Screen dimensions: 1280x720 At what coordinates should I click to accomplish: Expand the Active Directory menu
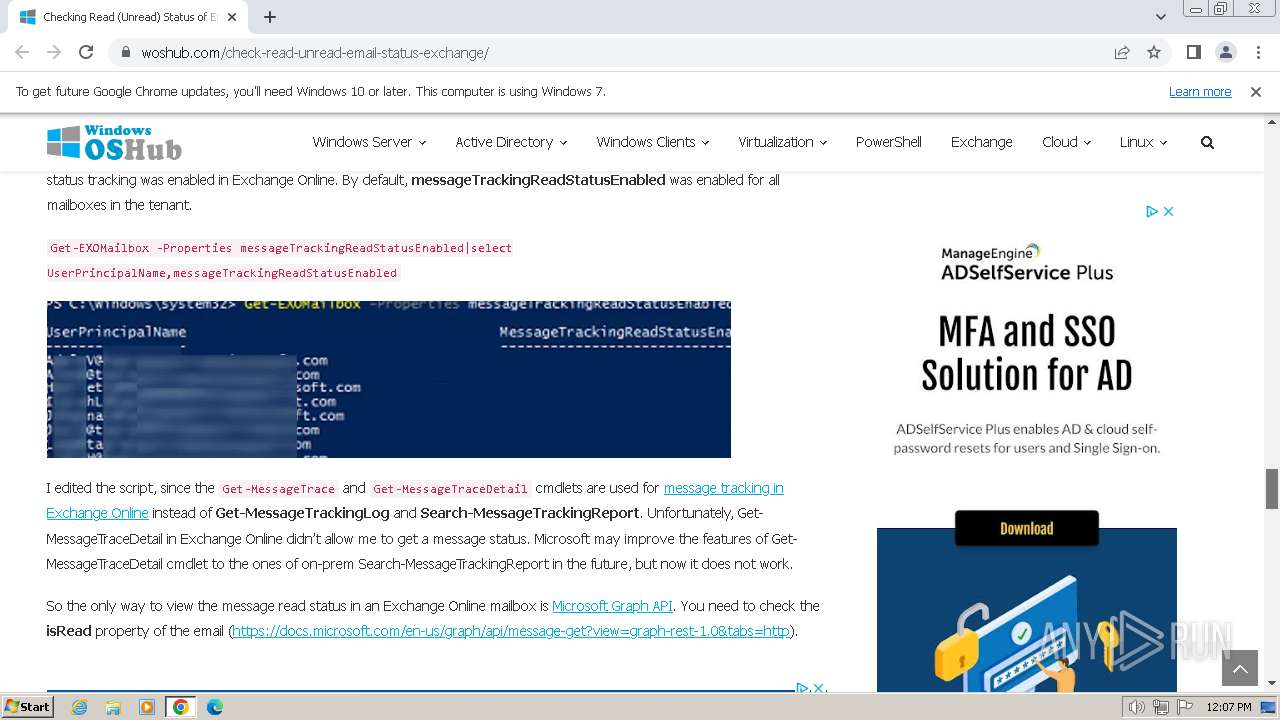pos(511,142)
